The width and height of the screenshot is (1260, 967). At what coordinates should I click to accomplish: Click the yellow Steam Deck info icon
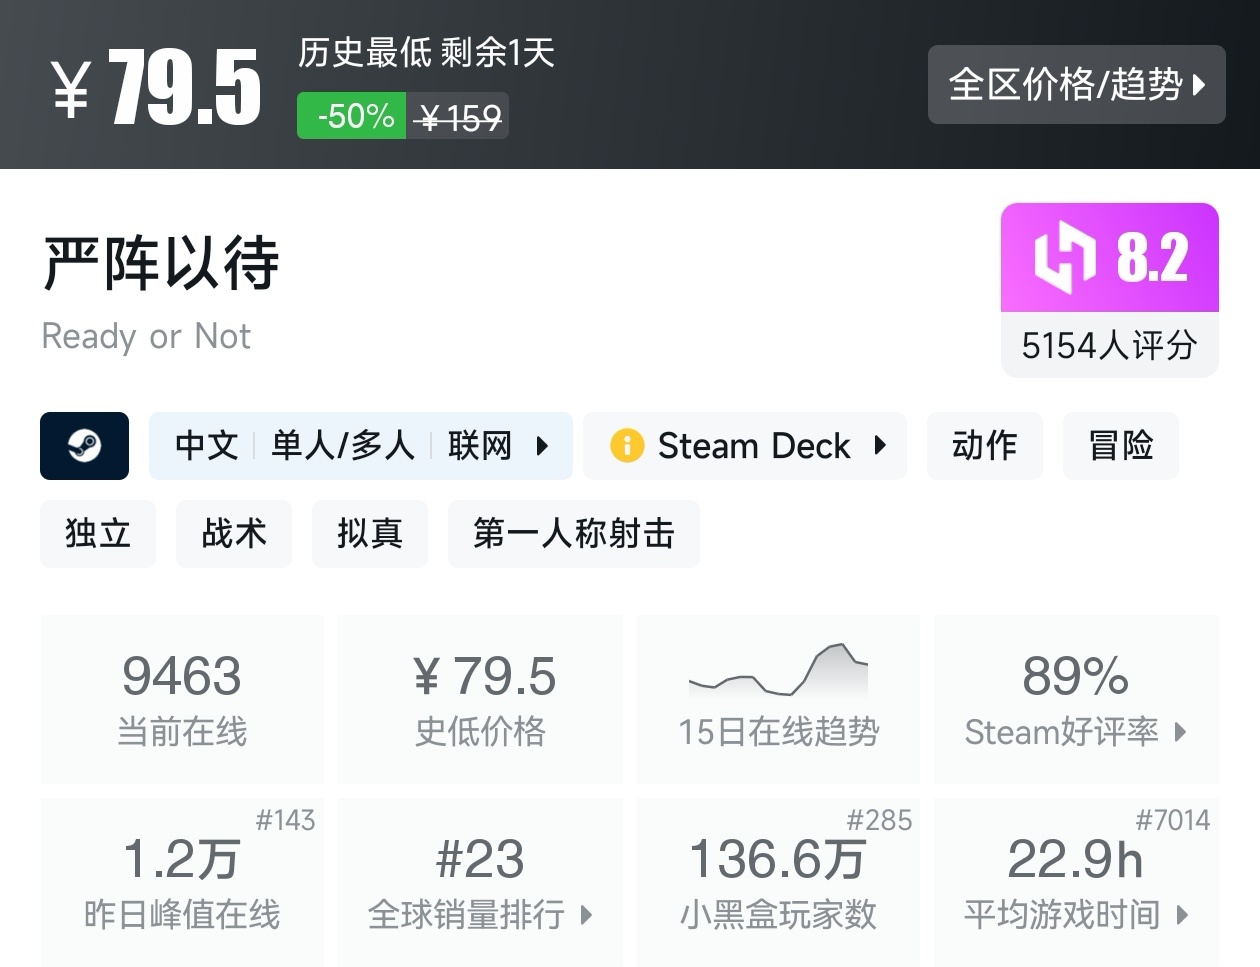coord(627,445)
